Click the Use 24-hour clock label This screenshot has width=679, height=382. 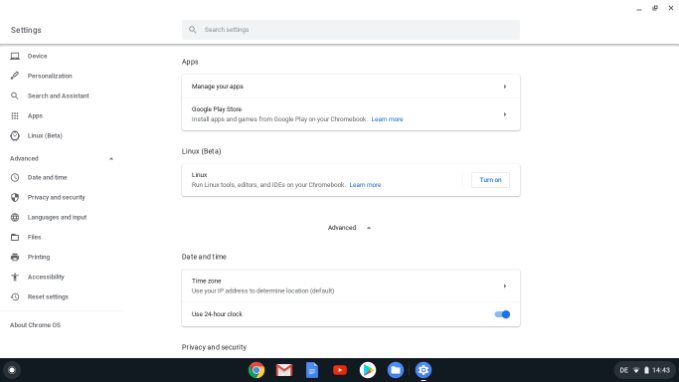217,314
